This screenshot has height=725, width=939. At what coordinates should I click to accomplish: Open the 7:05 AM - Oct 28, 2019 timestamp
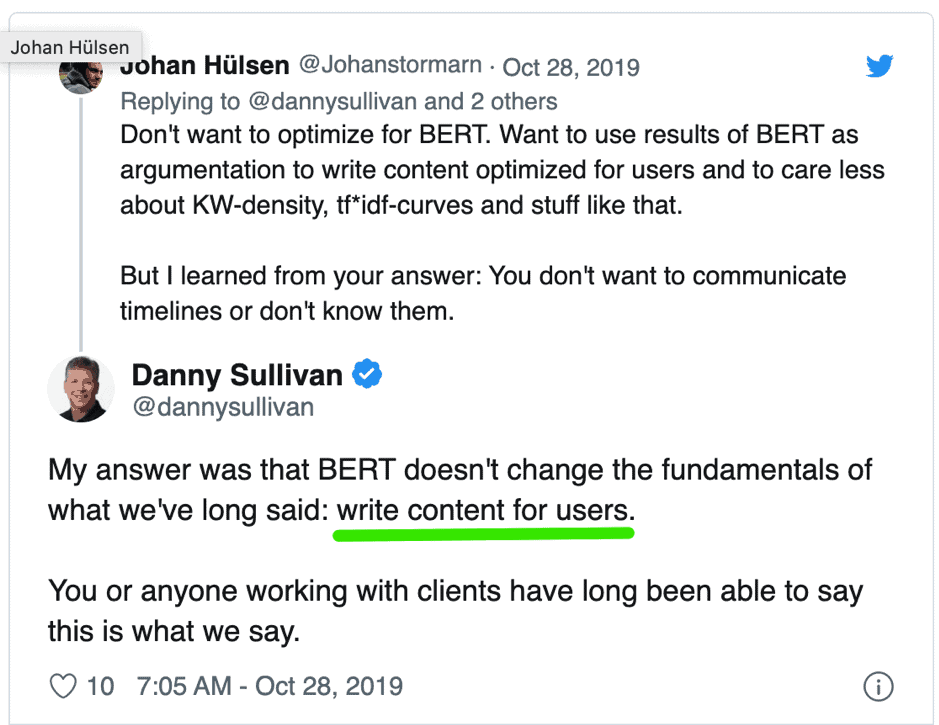coord(270,686)
